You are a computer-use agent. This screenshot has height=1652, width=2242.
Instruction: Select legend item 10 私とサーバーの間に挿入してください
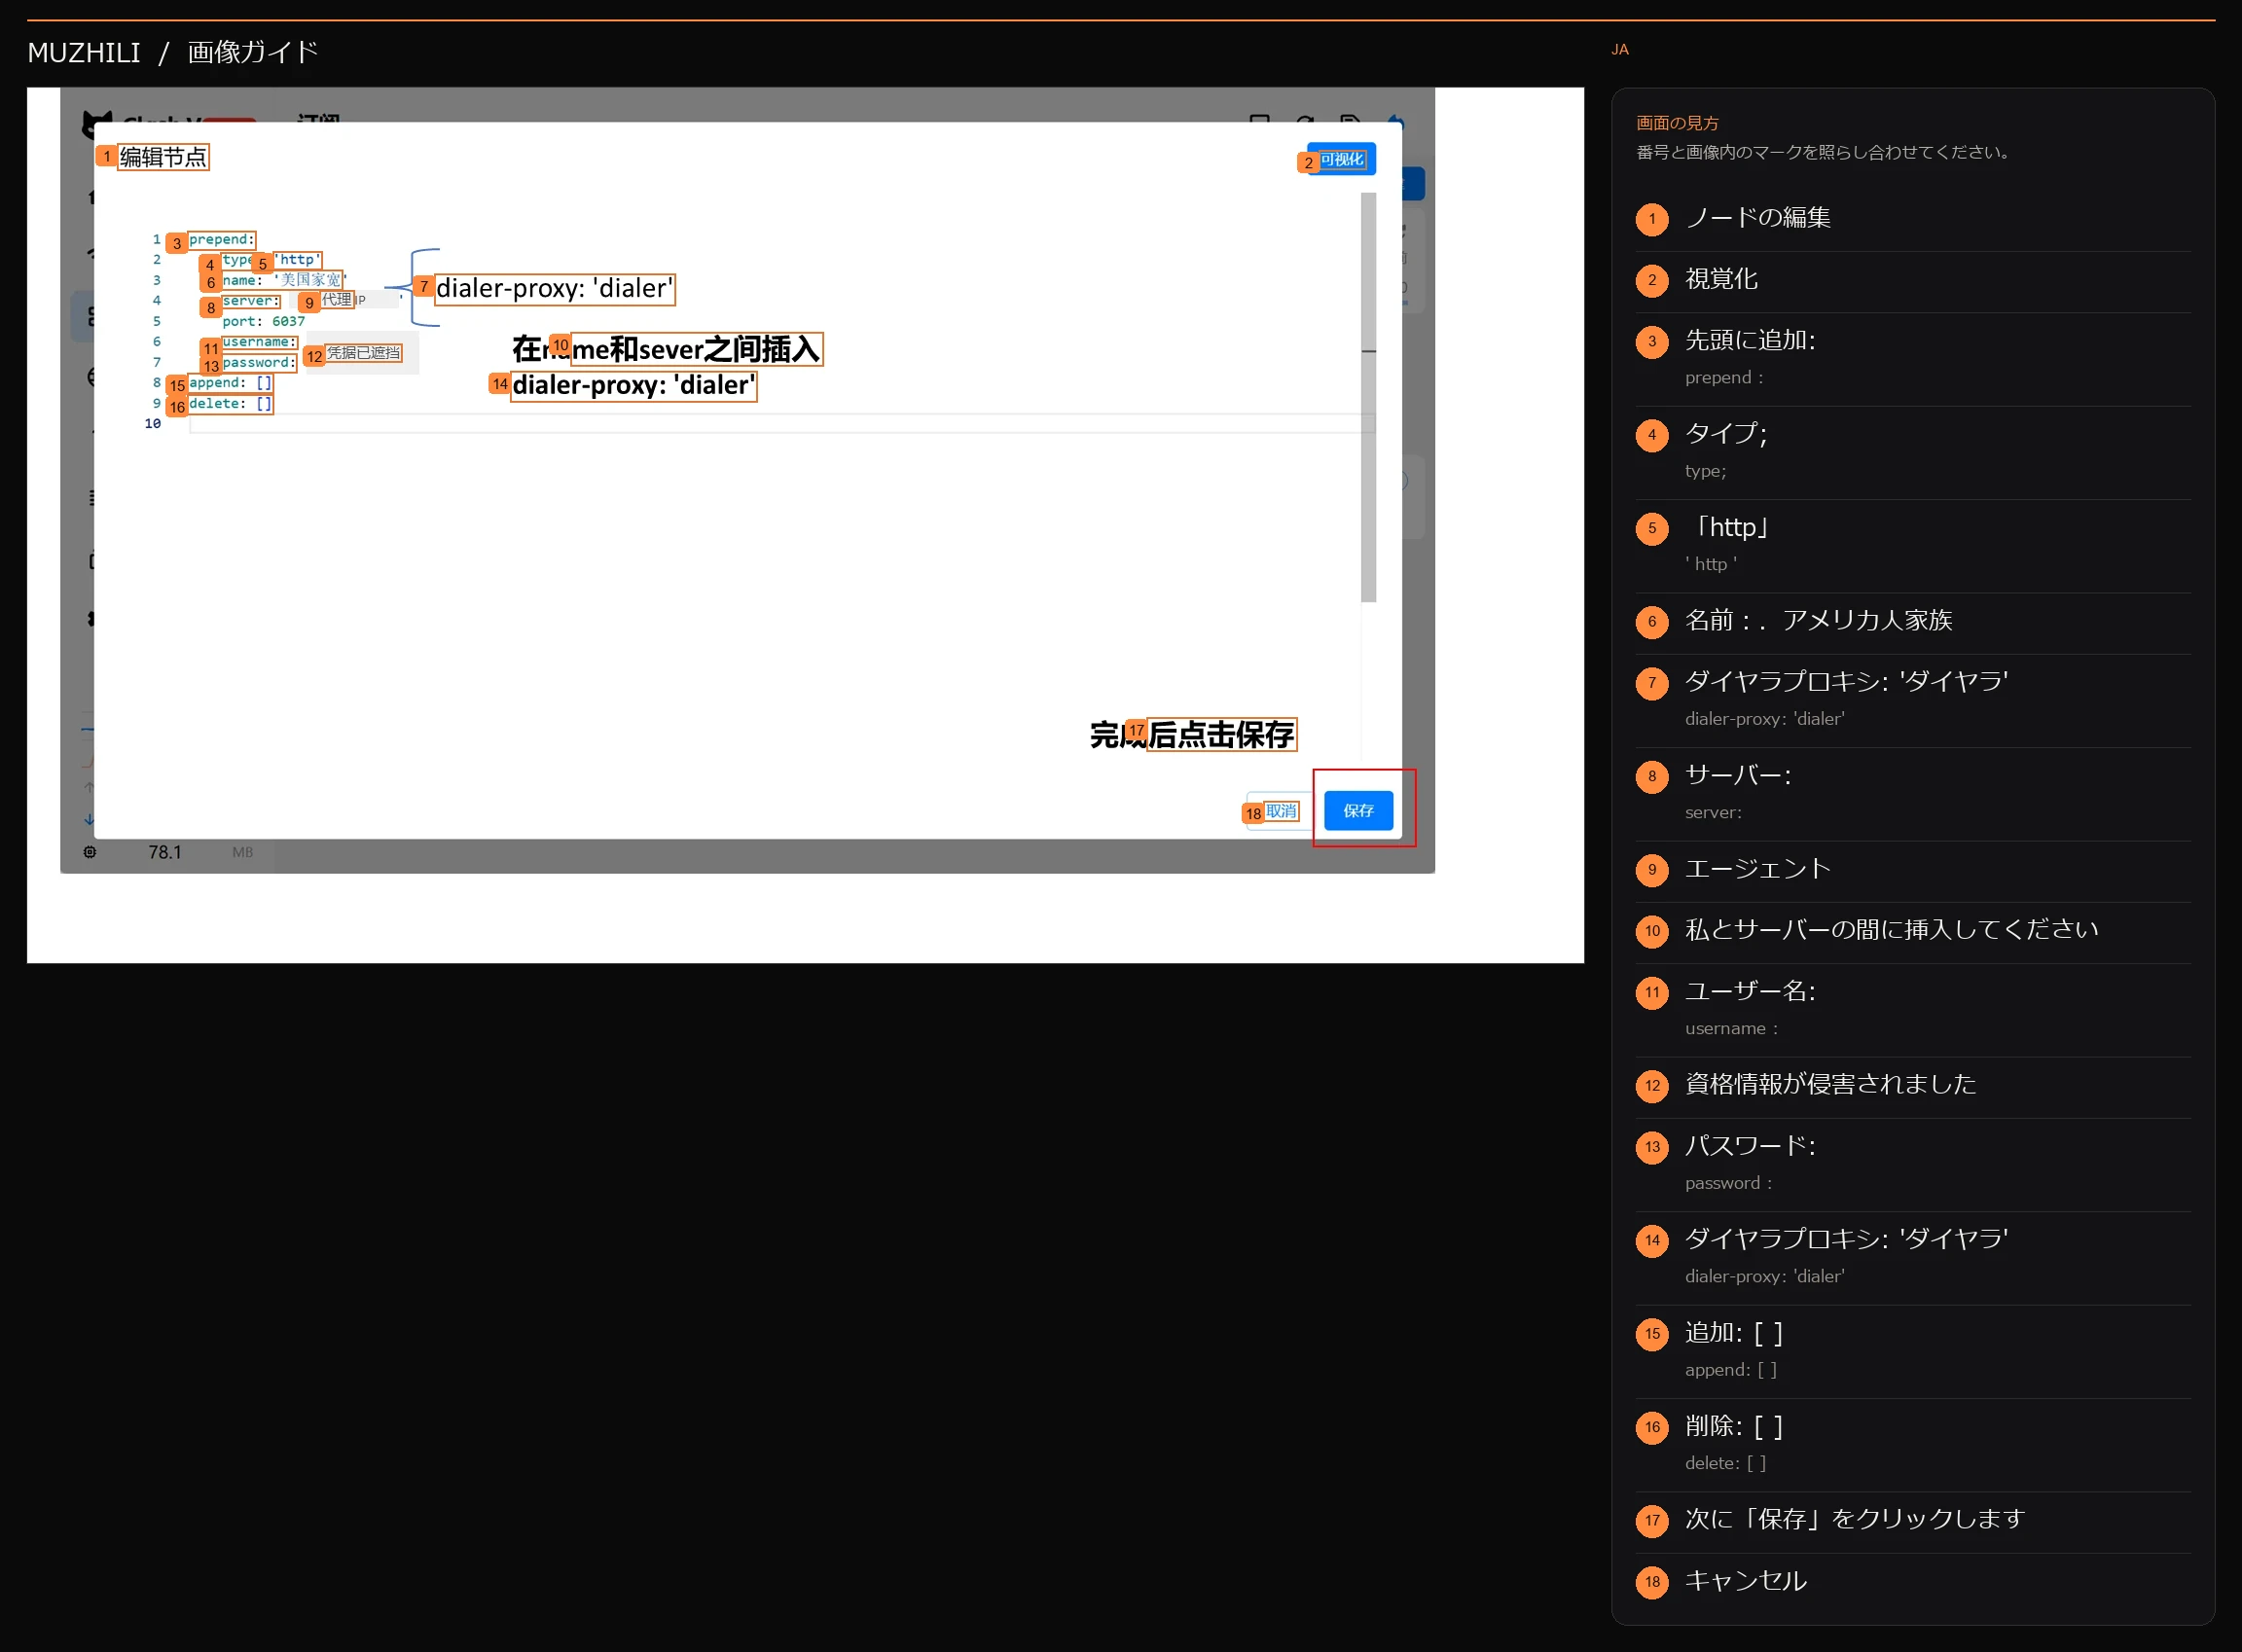[x=1913, y=931]
